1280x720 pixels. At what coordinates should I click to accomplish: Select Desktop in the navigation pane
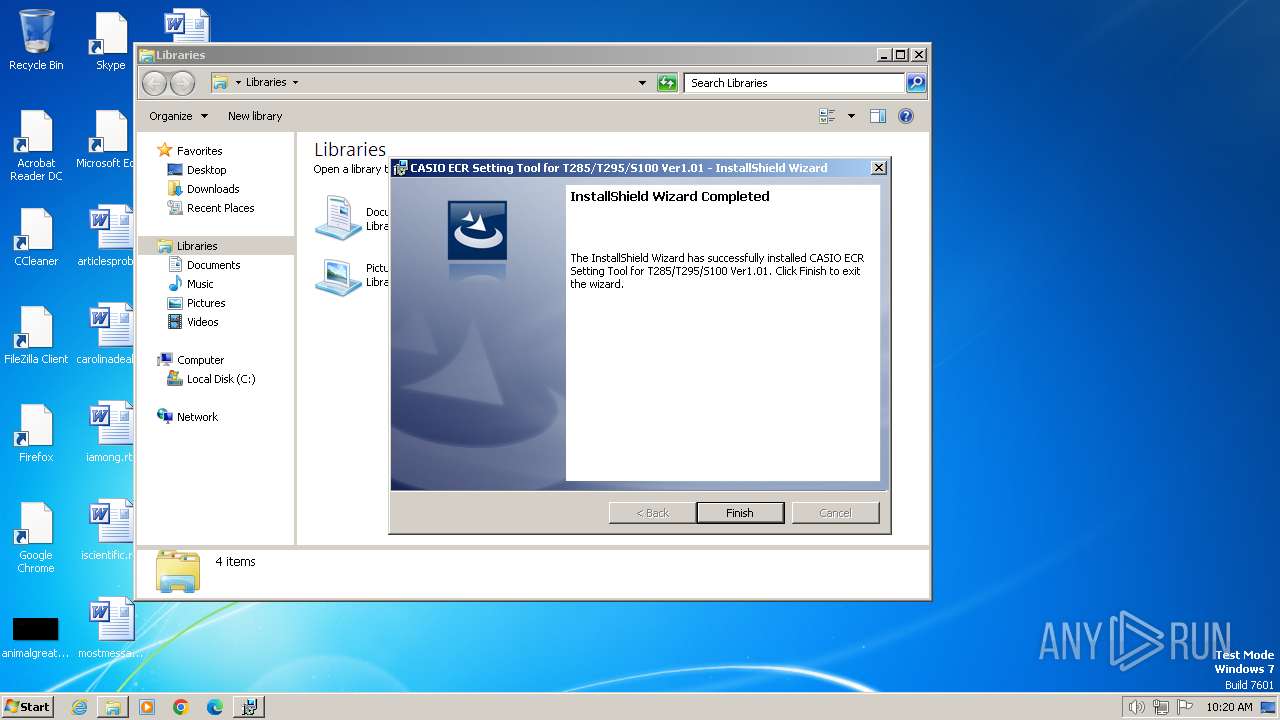point(206,170)
